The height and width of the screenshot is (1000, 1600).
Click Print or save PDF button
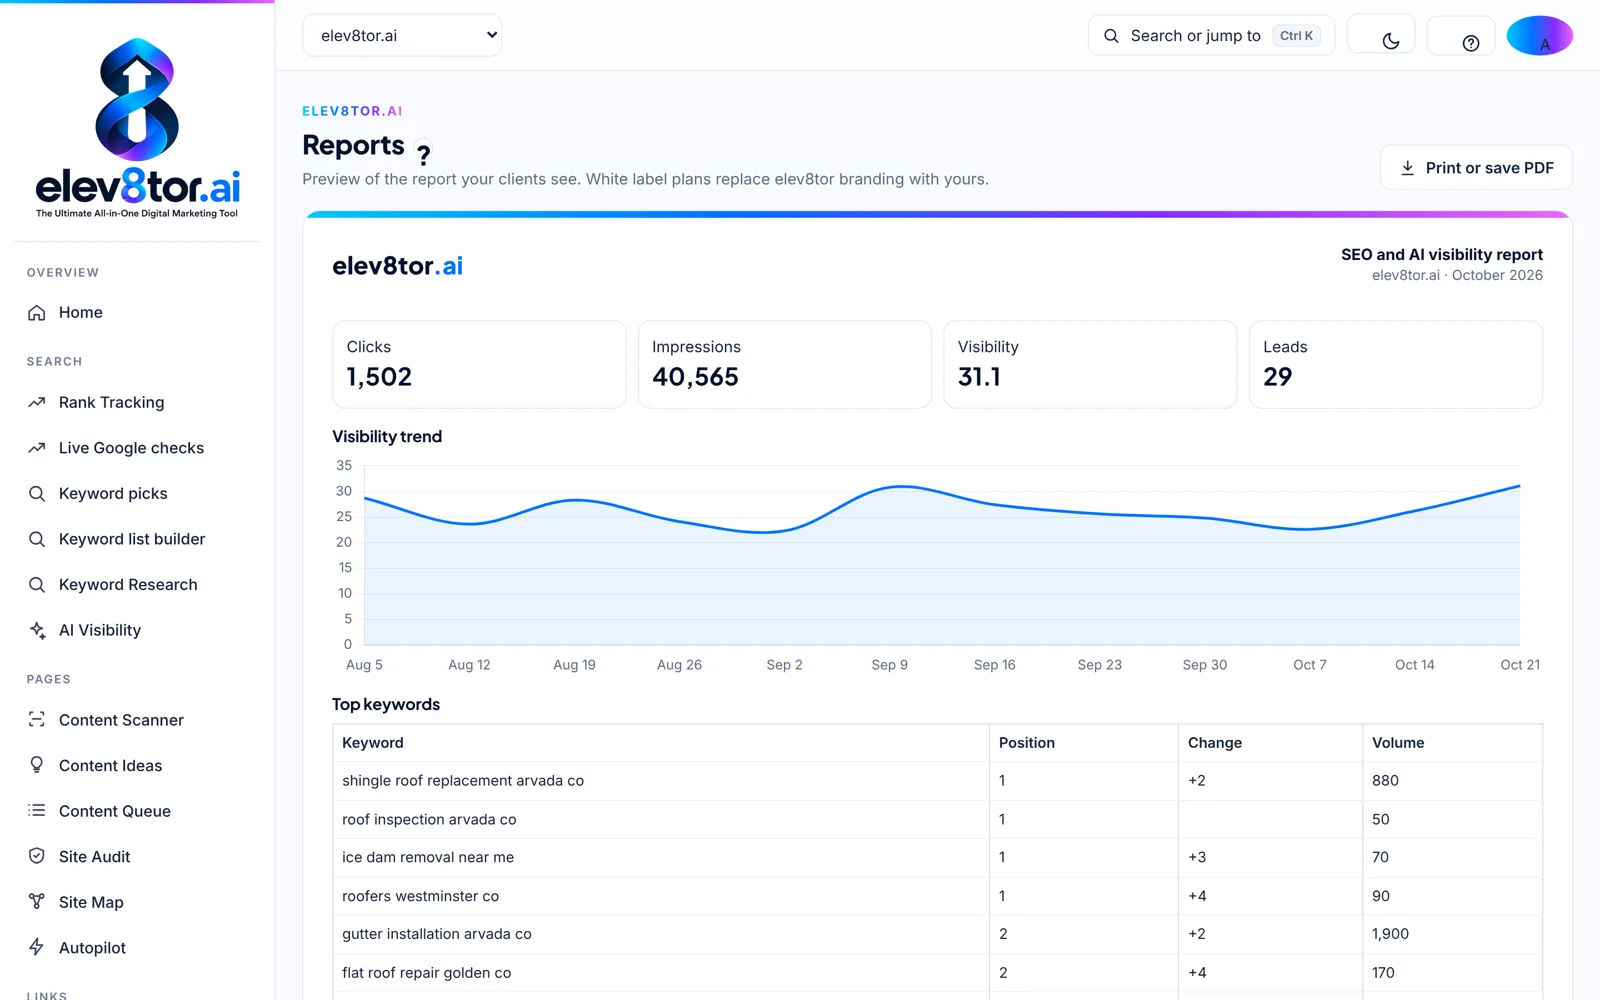click(1476, 168)
